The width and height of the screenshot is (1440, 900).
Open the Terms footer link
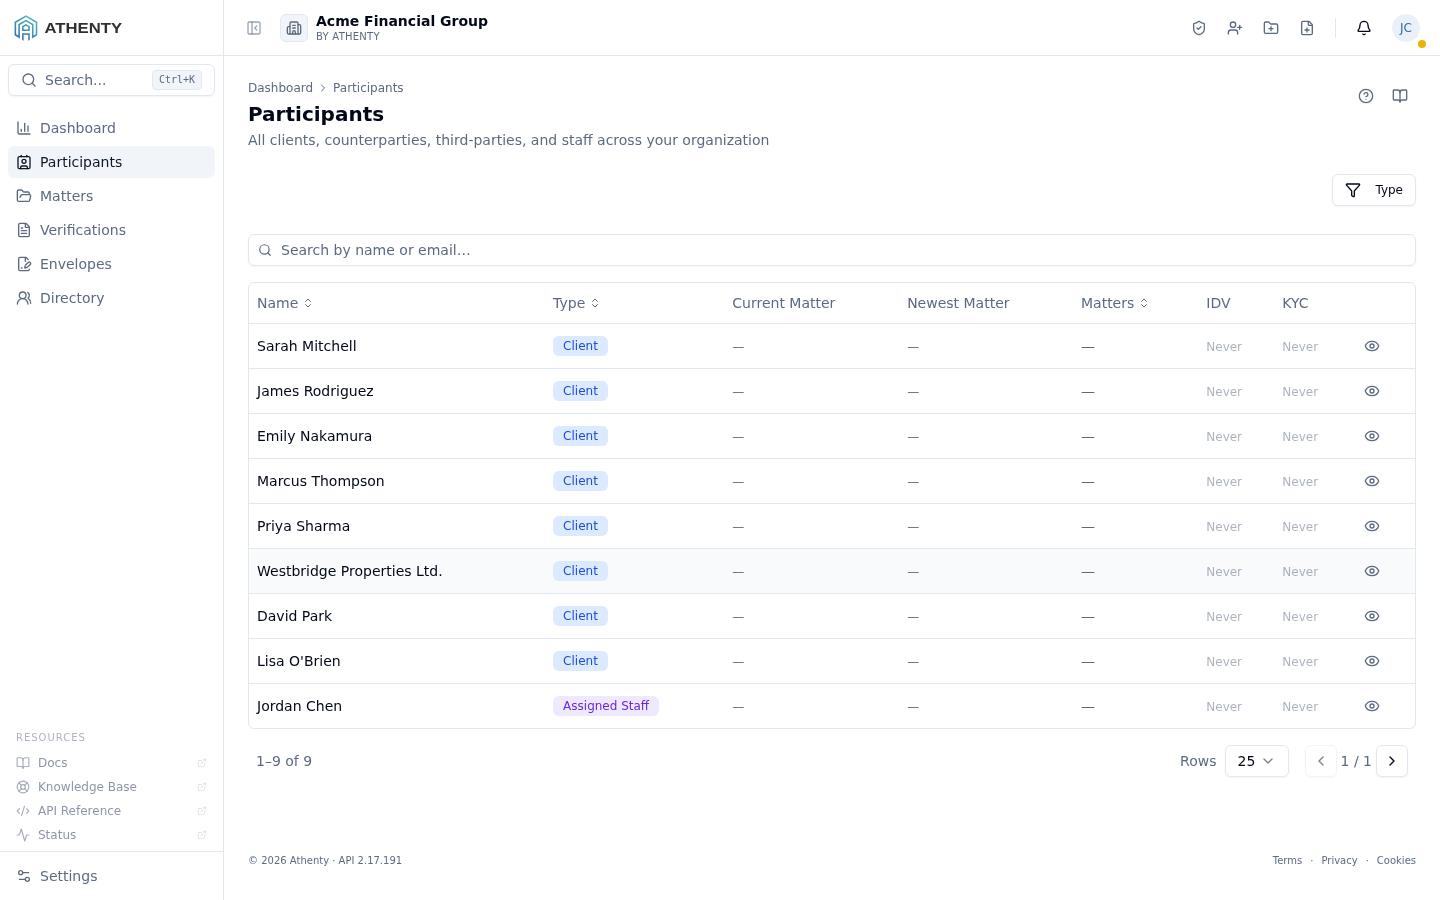click(x=1287, y=860)
